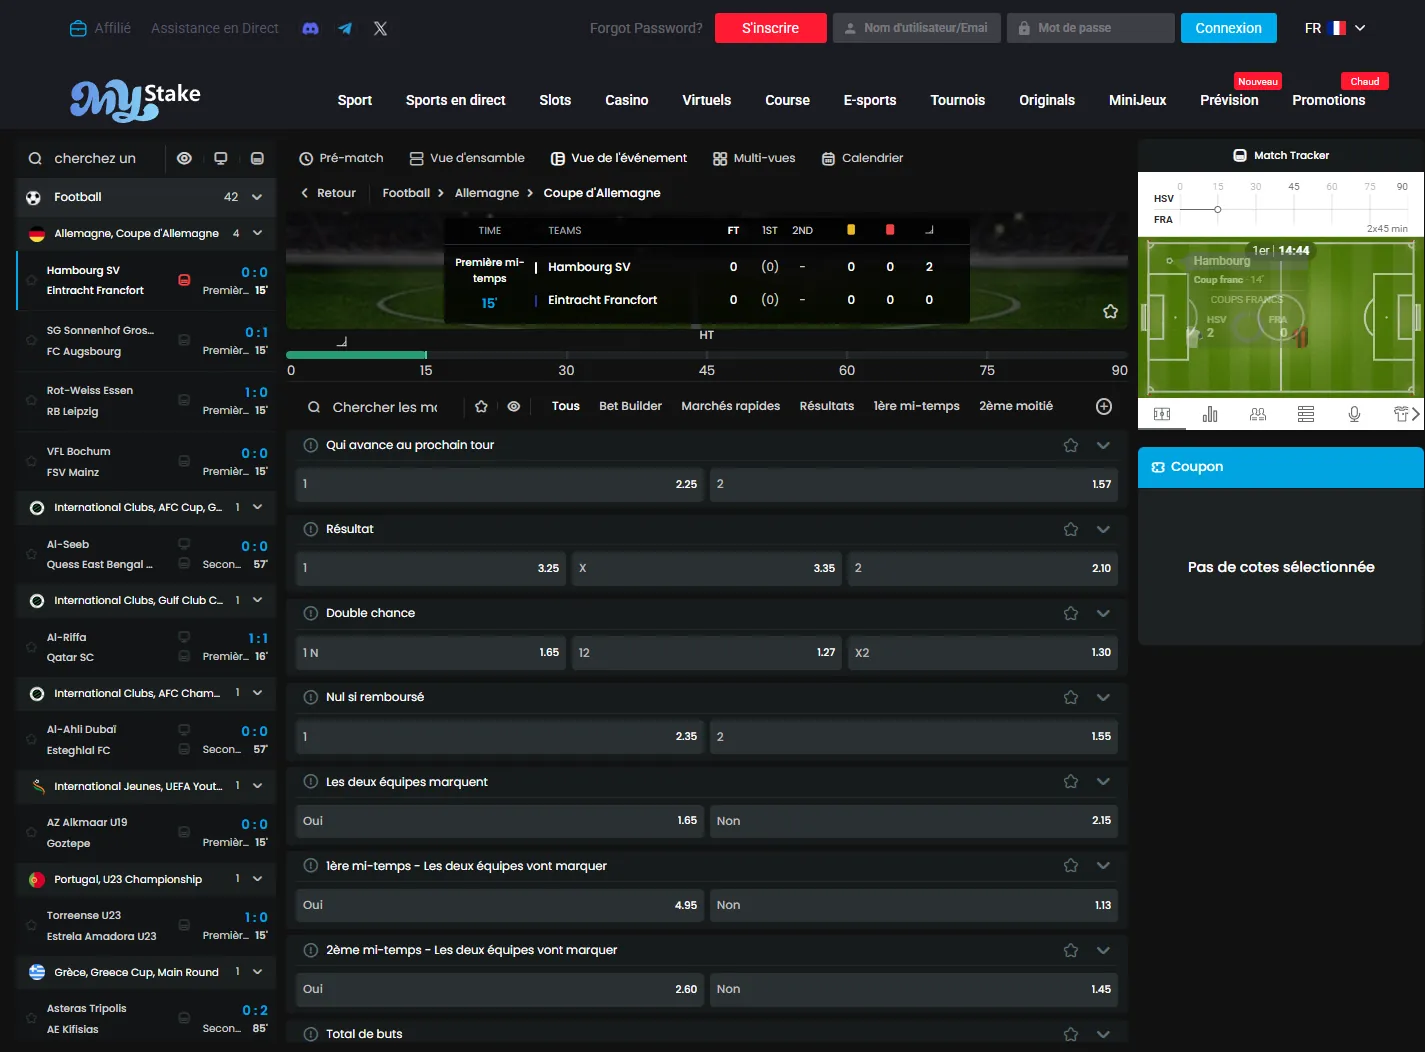Click the search icon in markets filter bar
The height and width of the screenshot is (1052, 1425).
point(314,407)
